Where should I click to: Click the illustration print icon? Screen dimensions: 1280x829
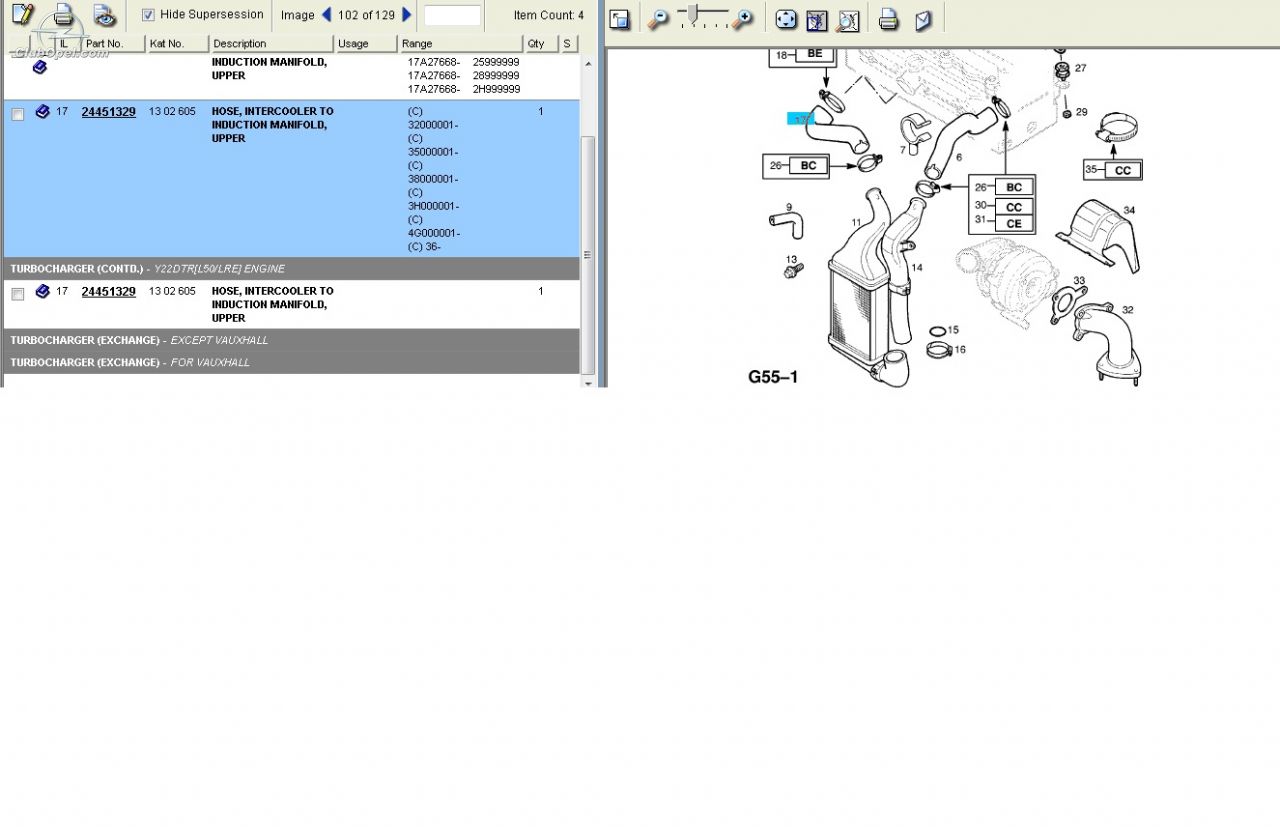pos(889,19)
